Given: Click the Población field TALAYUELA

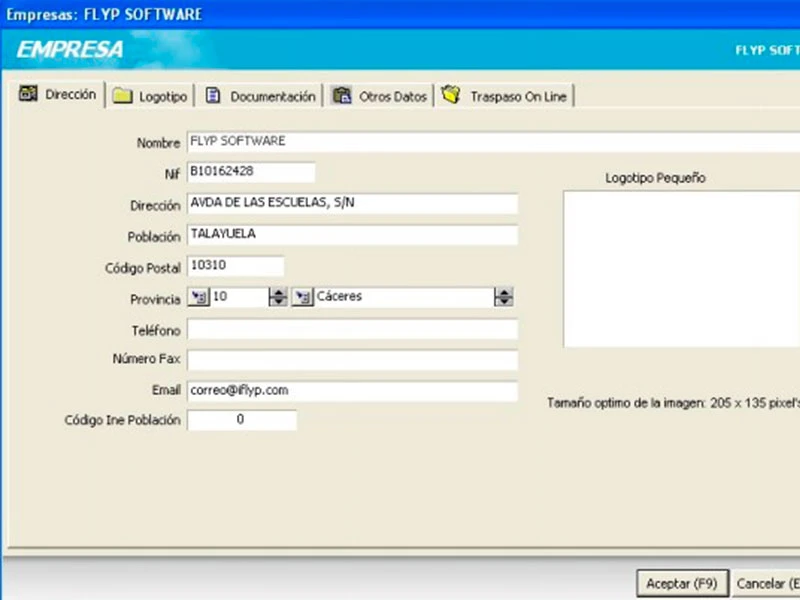Looking at the screenshot, I should (353, 235).
